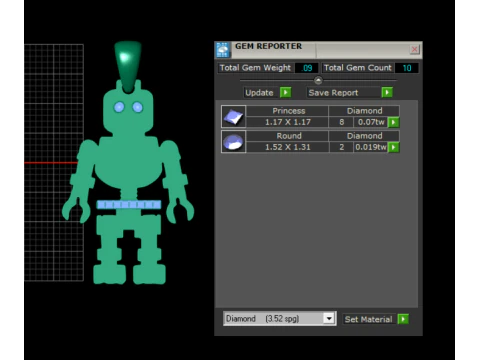The height and width of the screenshot is (360, 480).
Task: Click the Save Report button label
Action: (333, 93)
